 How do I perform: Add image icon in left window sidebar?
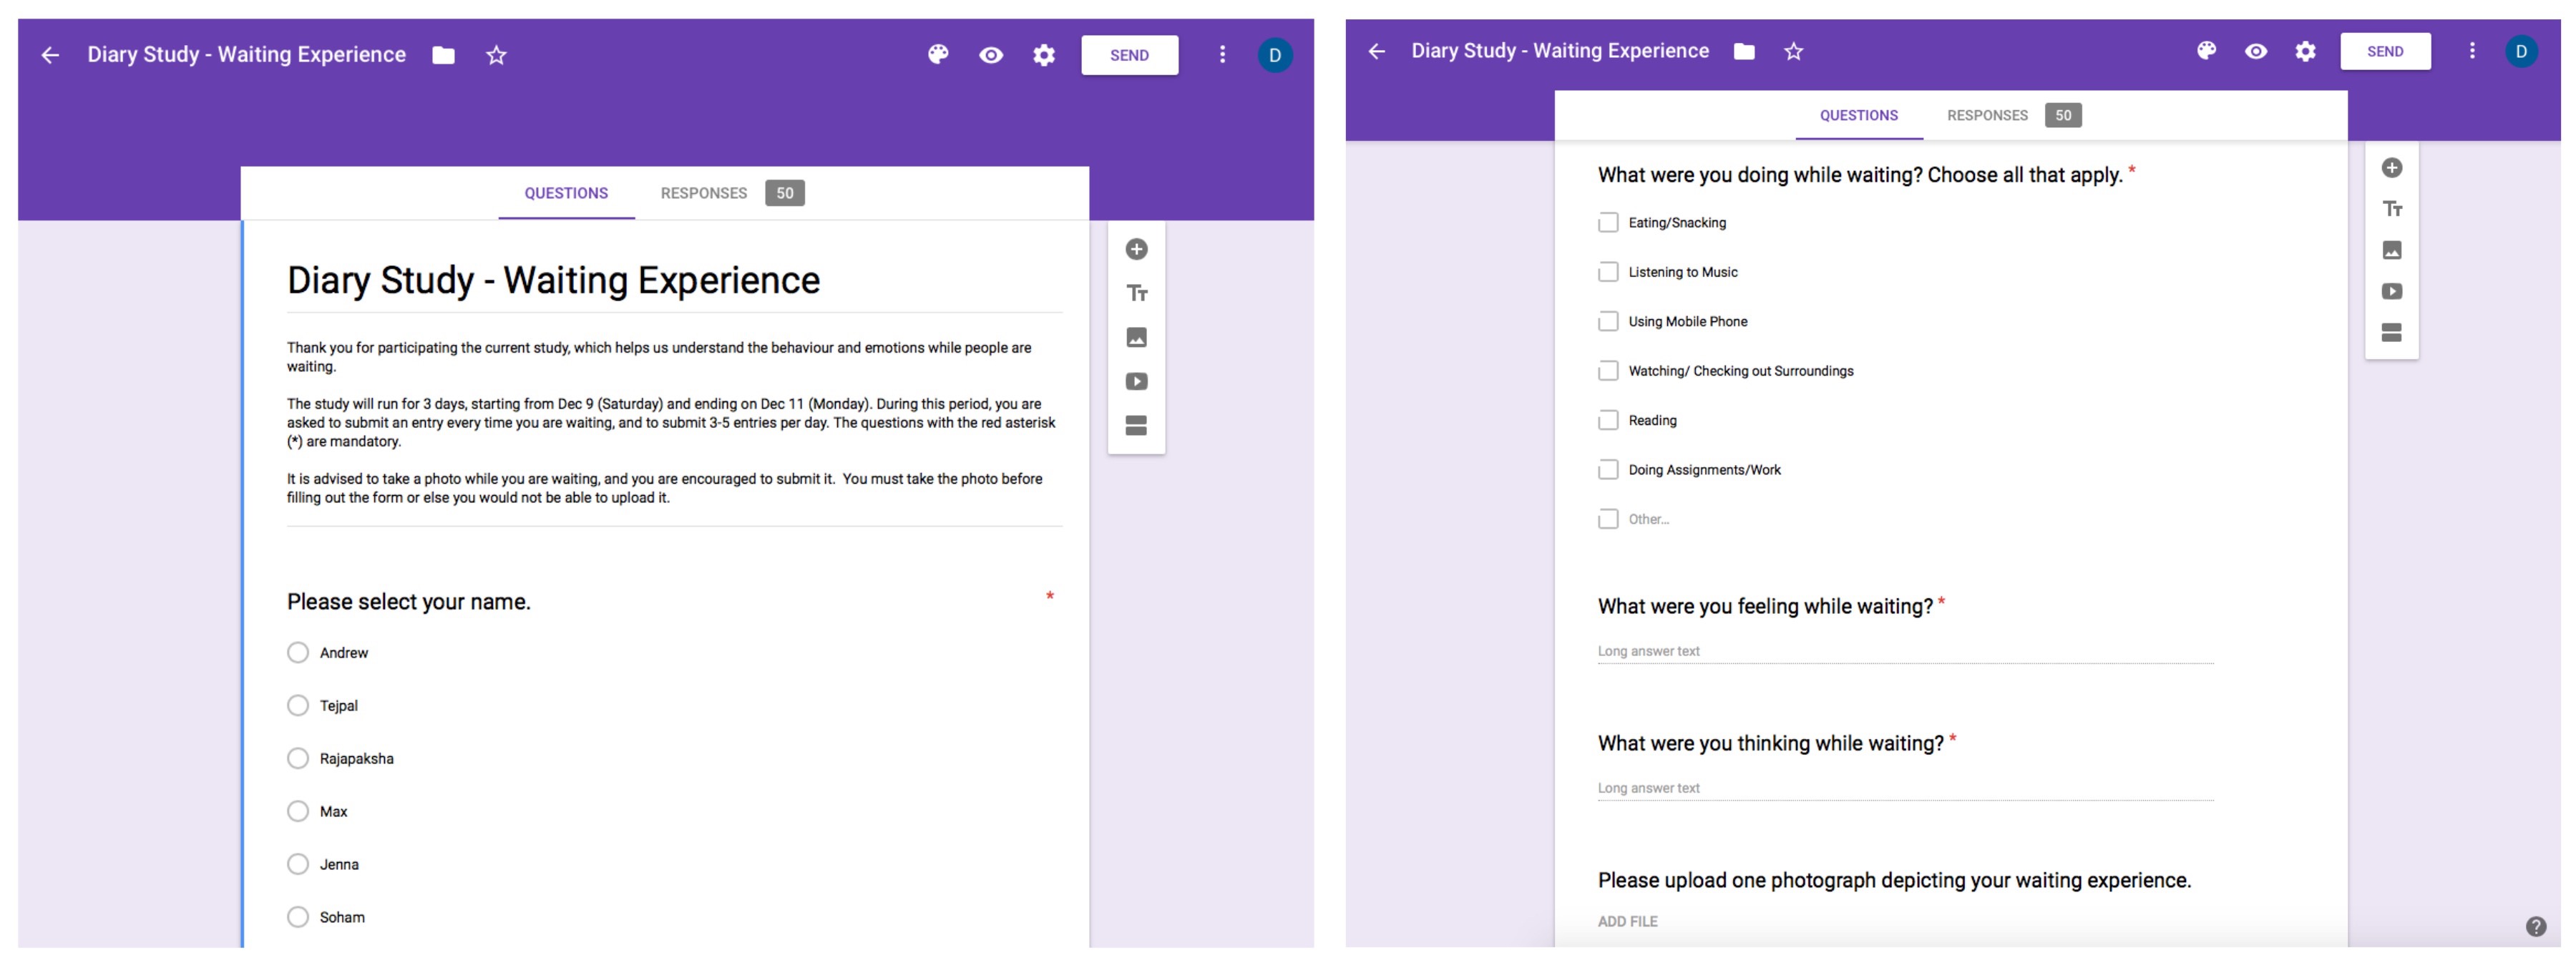point(1136,337)
